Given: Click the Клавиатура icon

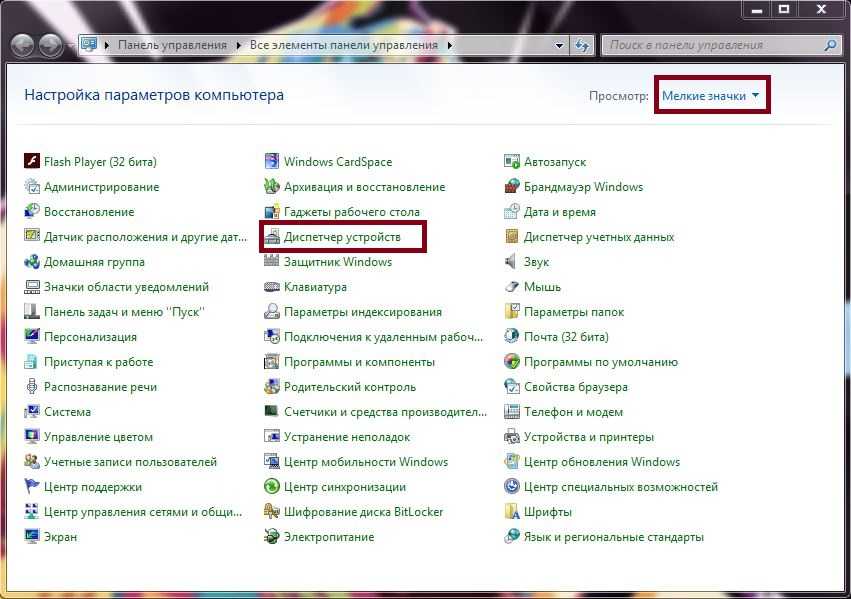Looking at the screenshot, I should 272,287.
